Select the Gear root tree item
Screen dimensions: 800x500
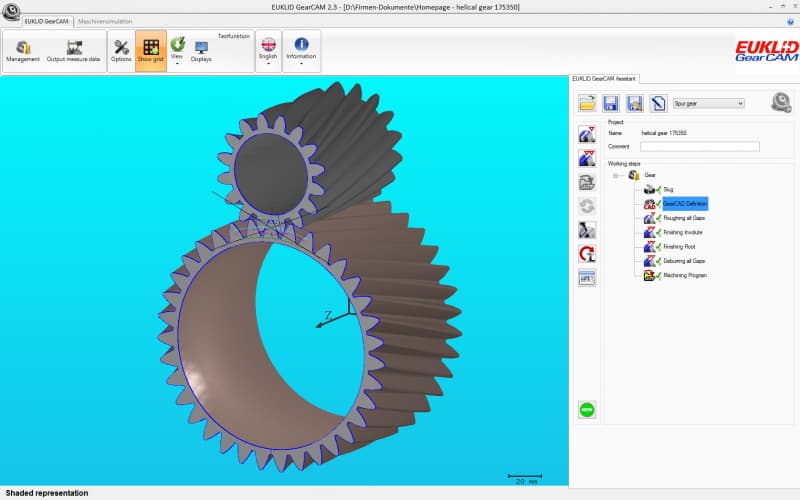[x=649, y=175]
